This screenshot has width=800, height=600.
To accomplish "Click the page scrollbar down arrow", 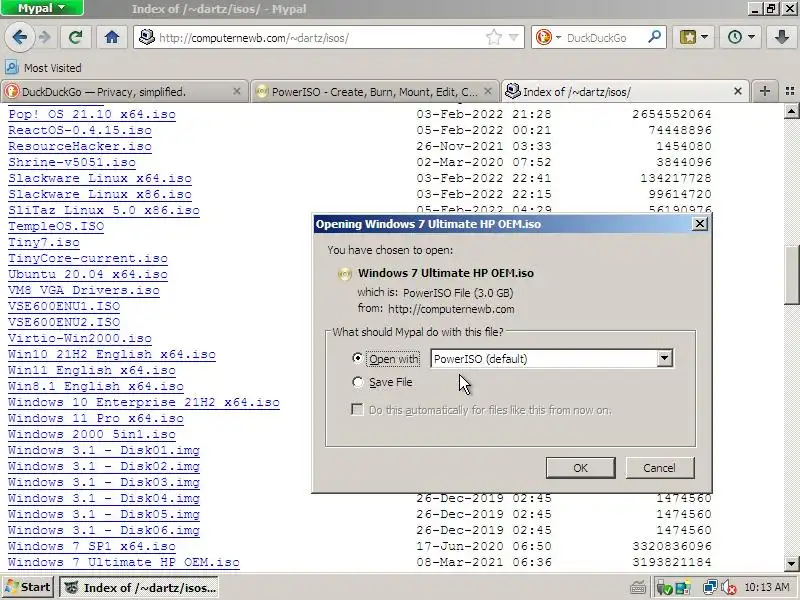I will pyautogui.click(x=792, y=564).
